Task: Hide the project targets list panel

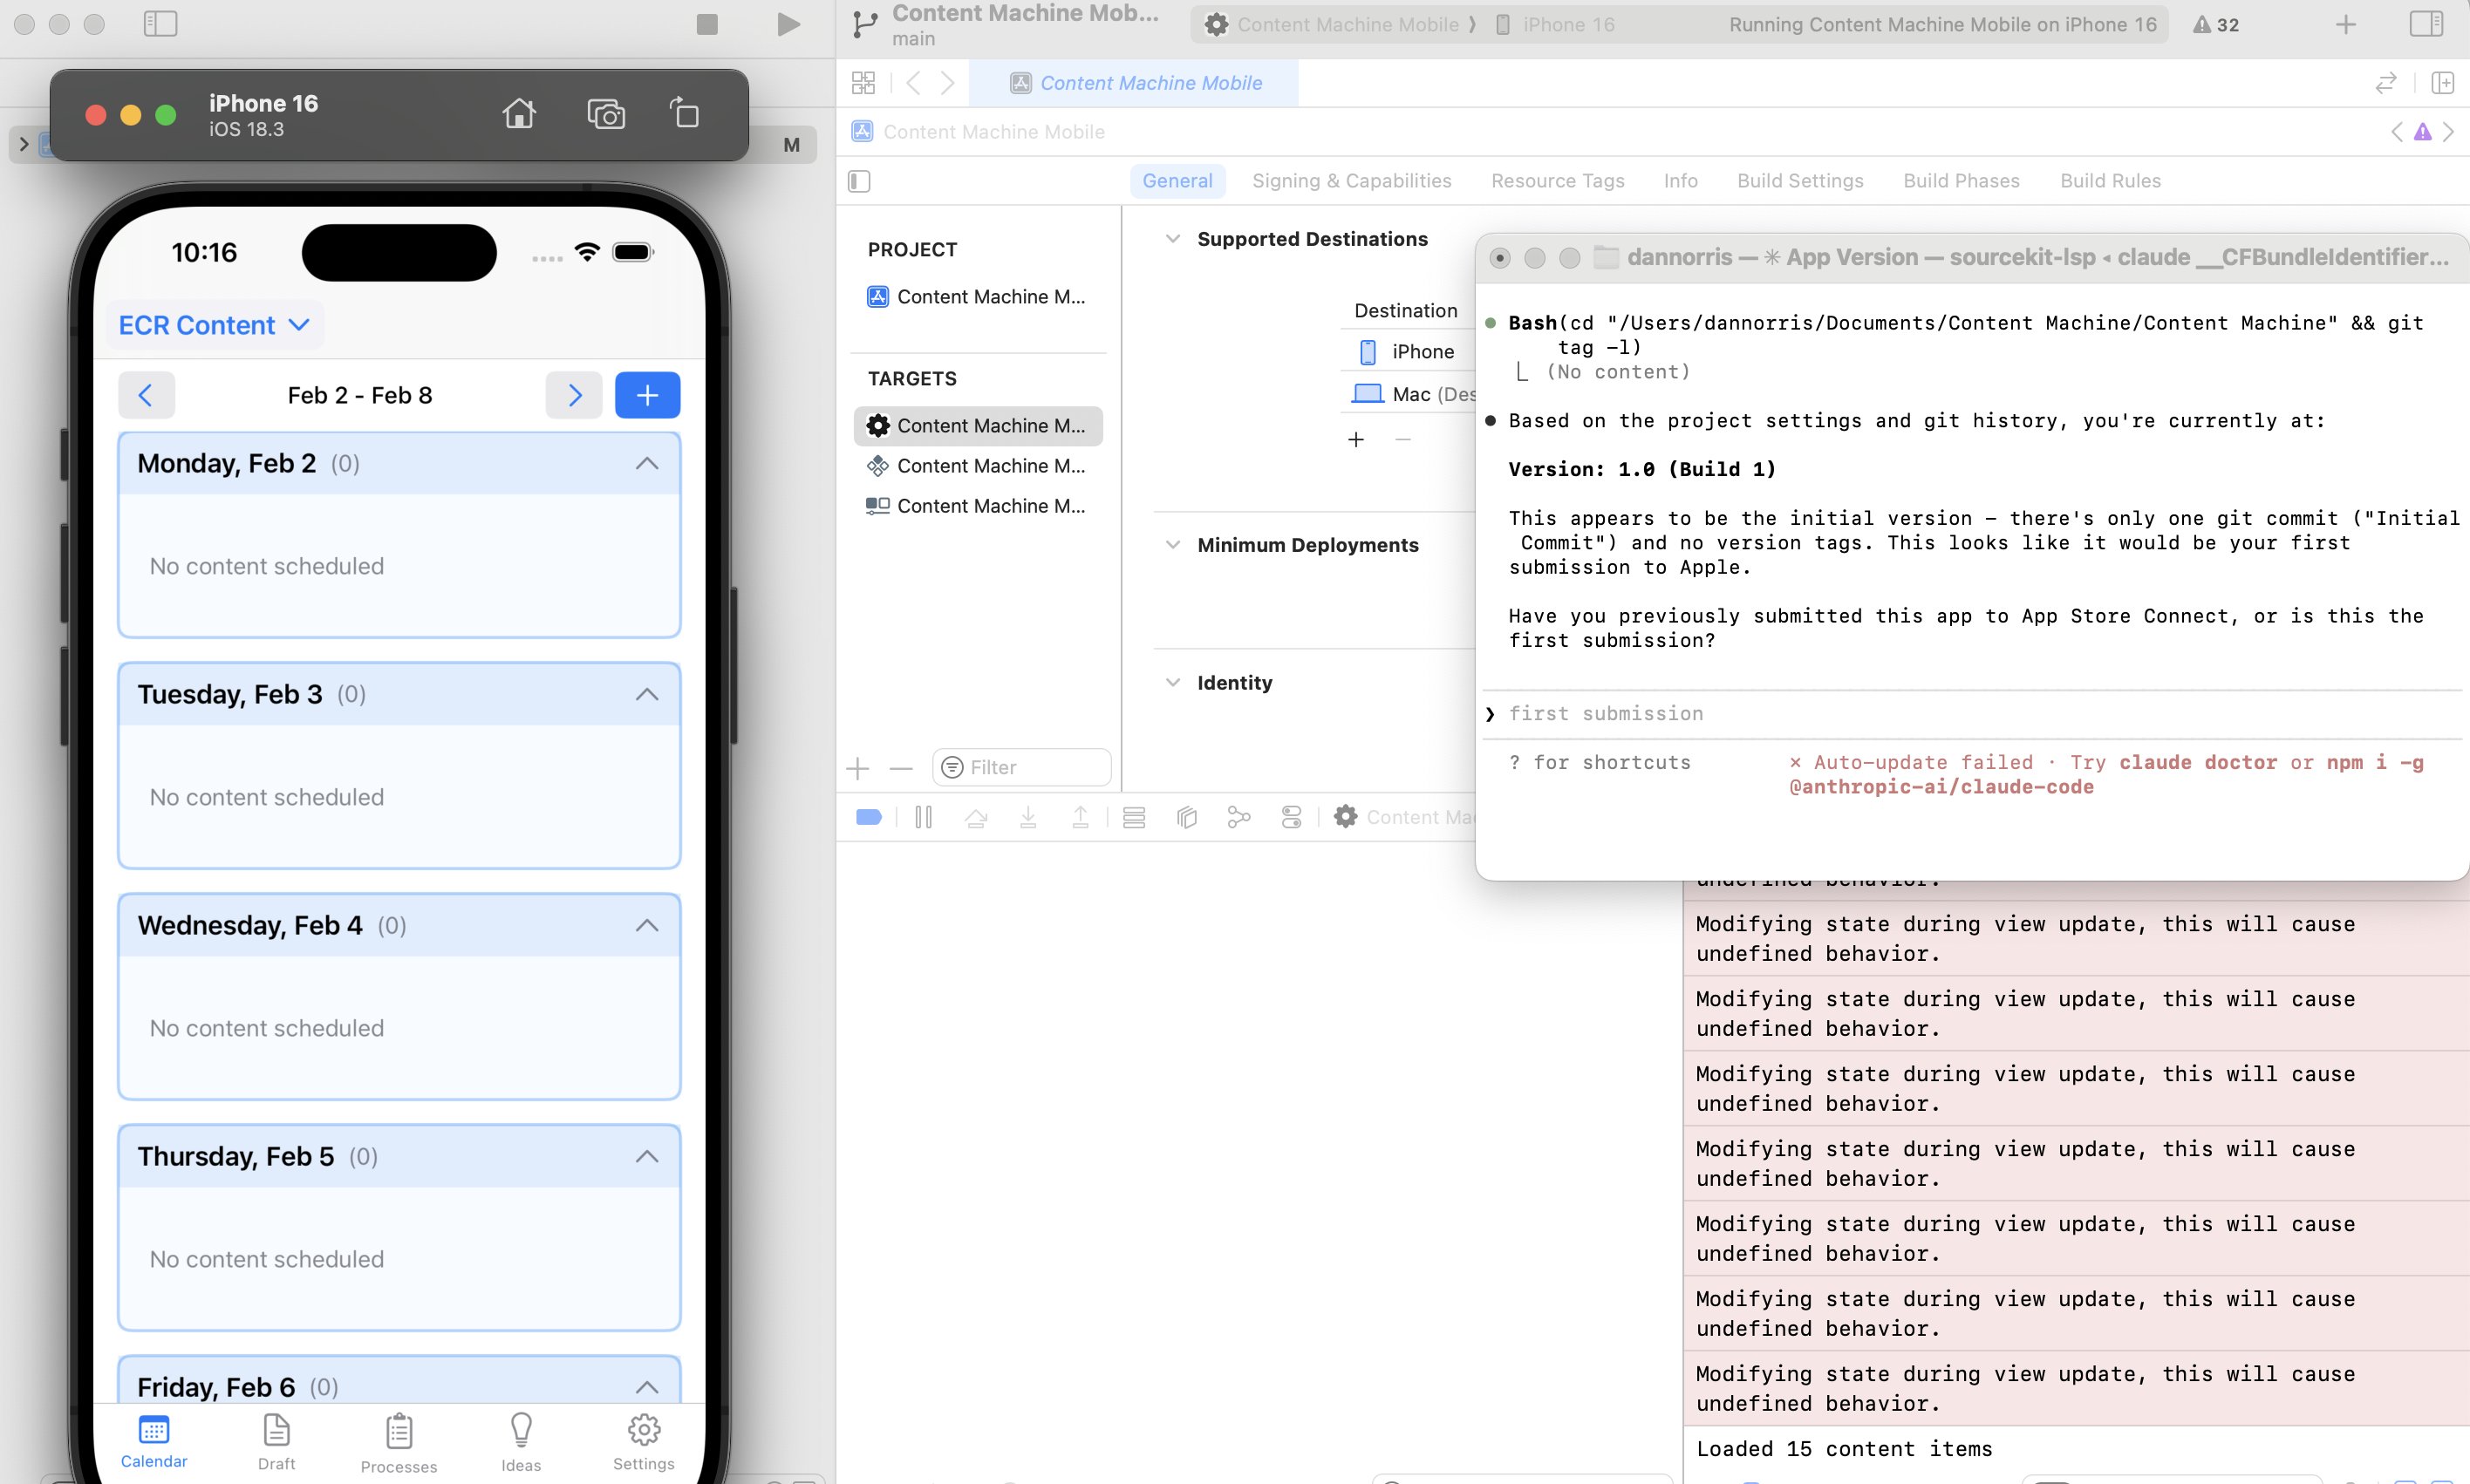Action: tap(859, 181)
